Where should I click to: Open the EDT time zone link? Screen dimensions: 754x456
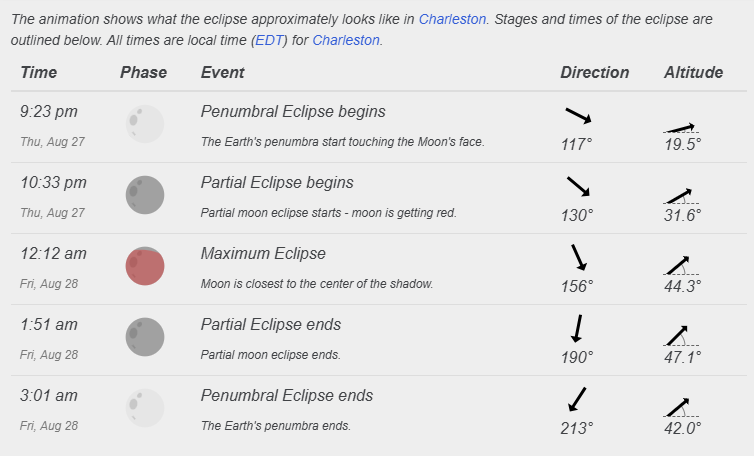269,40
